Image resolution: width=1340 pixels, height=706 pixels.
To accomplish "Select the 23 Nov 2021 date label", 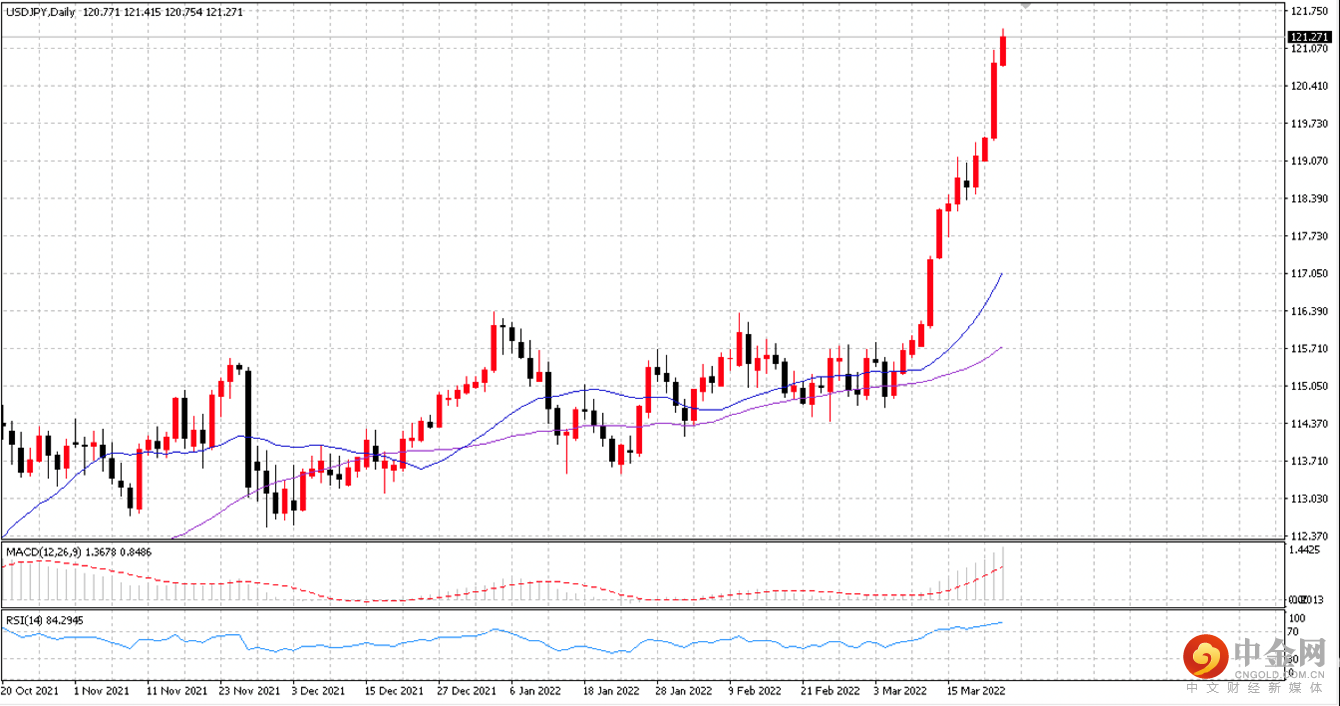I will tap(250, 691).
